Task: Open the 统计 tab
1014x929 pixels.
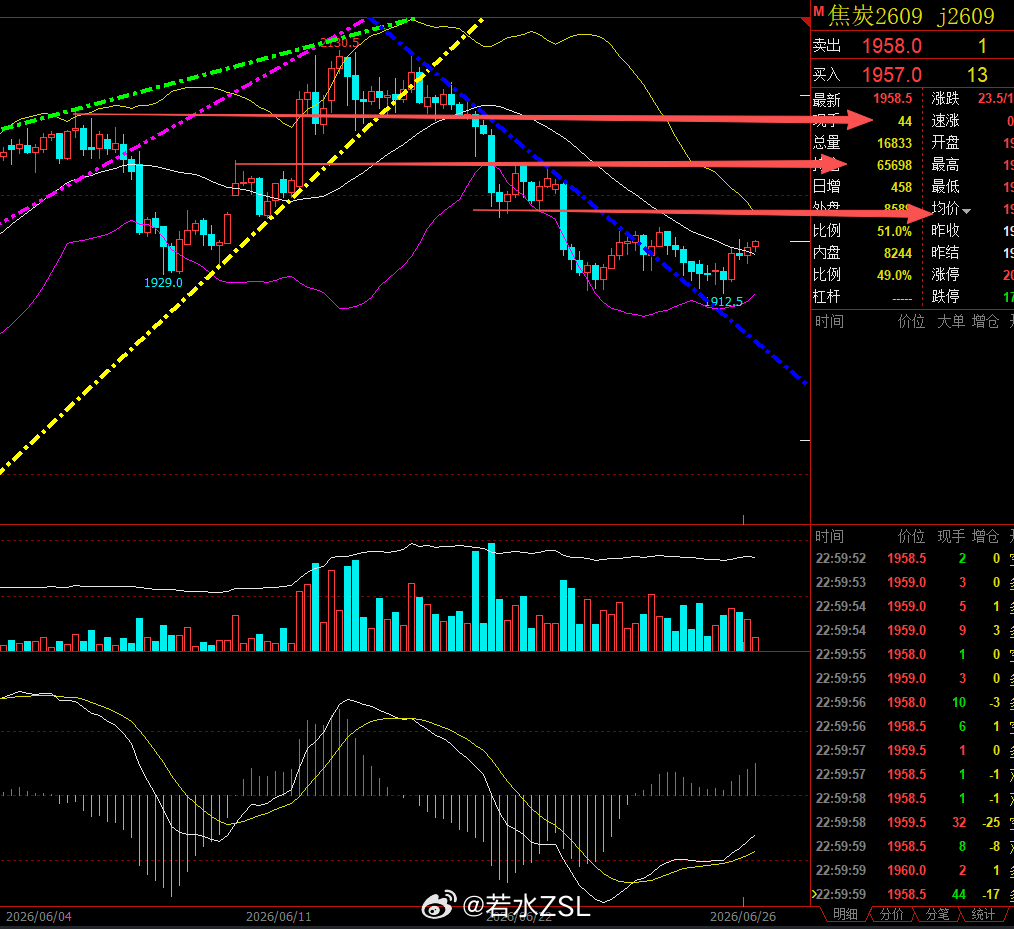Action: pos(983,914)
